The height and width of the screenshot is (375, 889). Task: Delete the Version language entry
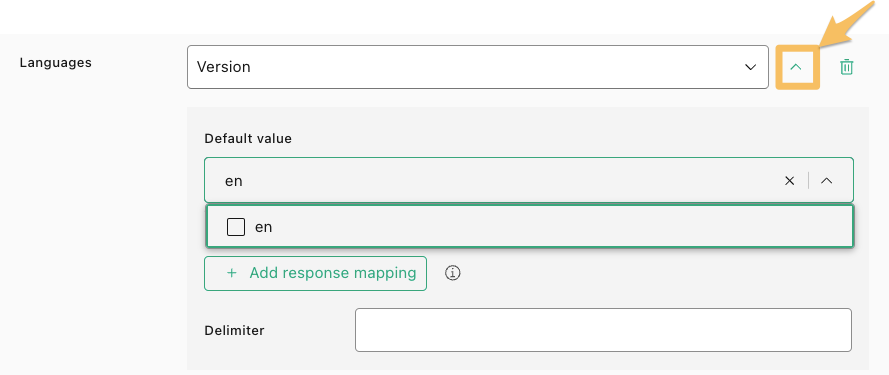click(x=846, y=67)
